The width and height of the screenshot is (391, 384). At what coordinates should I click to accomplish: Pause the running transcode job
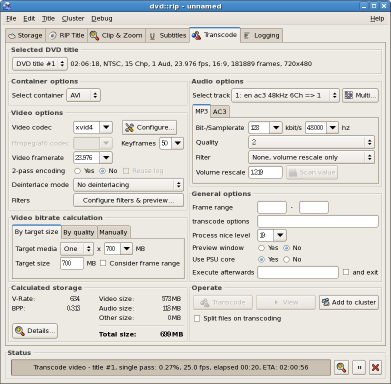(359, 368)
